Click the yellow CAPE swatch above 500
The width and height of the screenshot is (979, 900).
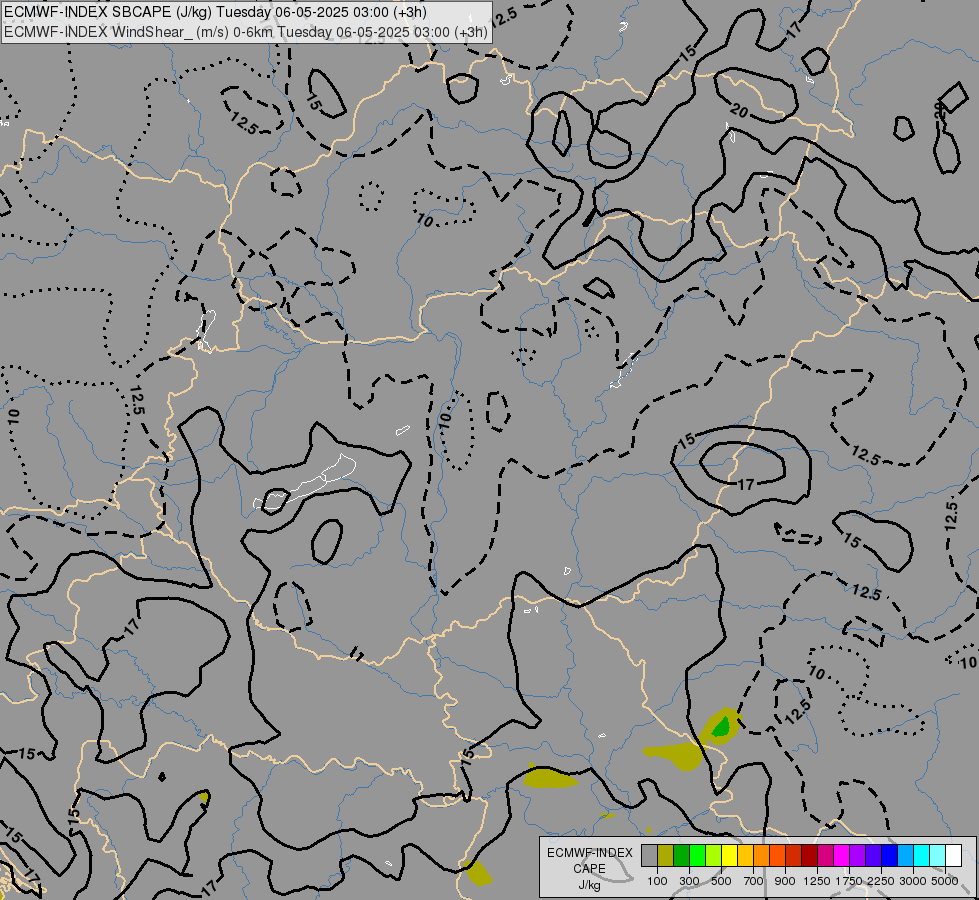[x=729, y=855]
